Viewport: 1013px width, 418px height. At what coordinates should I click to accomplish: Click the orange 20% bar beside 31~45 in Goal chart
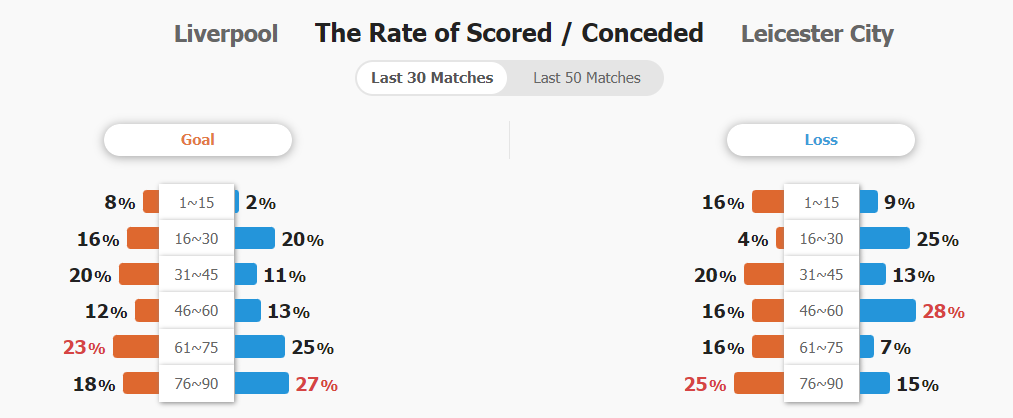[139, 274]
